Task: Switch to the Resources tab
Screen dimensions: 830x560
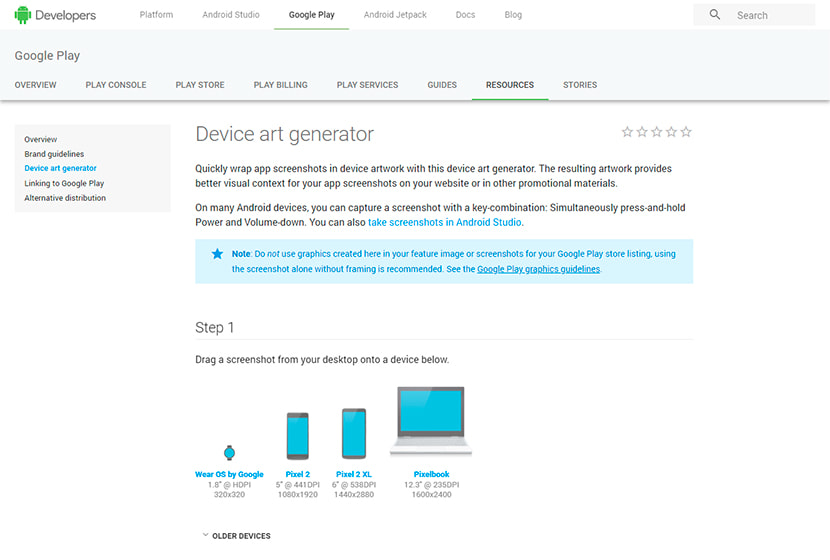Action: point(510,85)
